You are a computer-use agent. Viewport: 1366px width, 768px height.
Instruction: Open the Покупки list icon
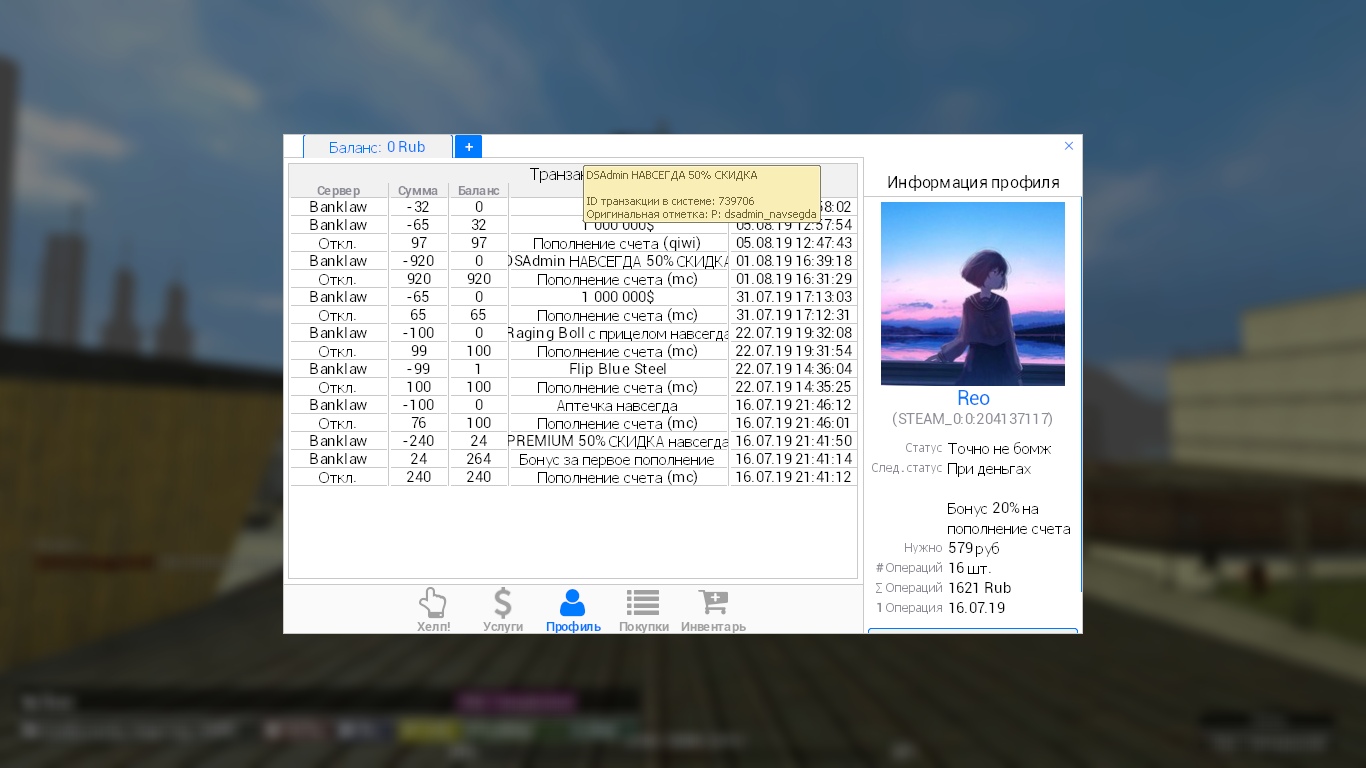pos(643,610)
